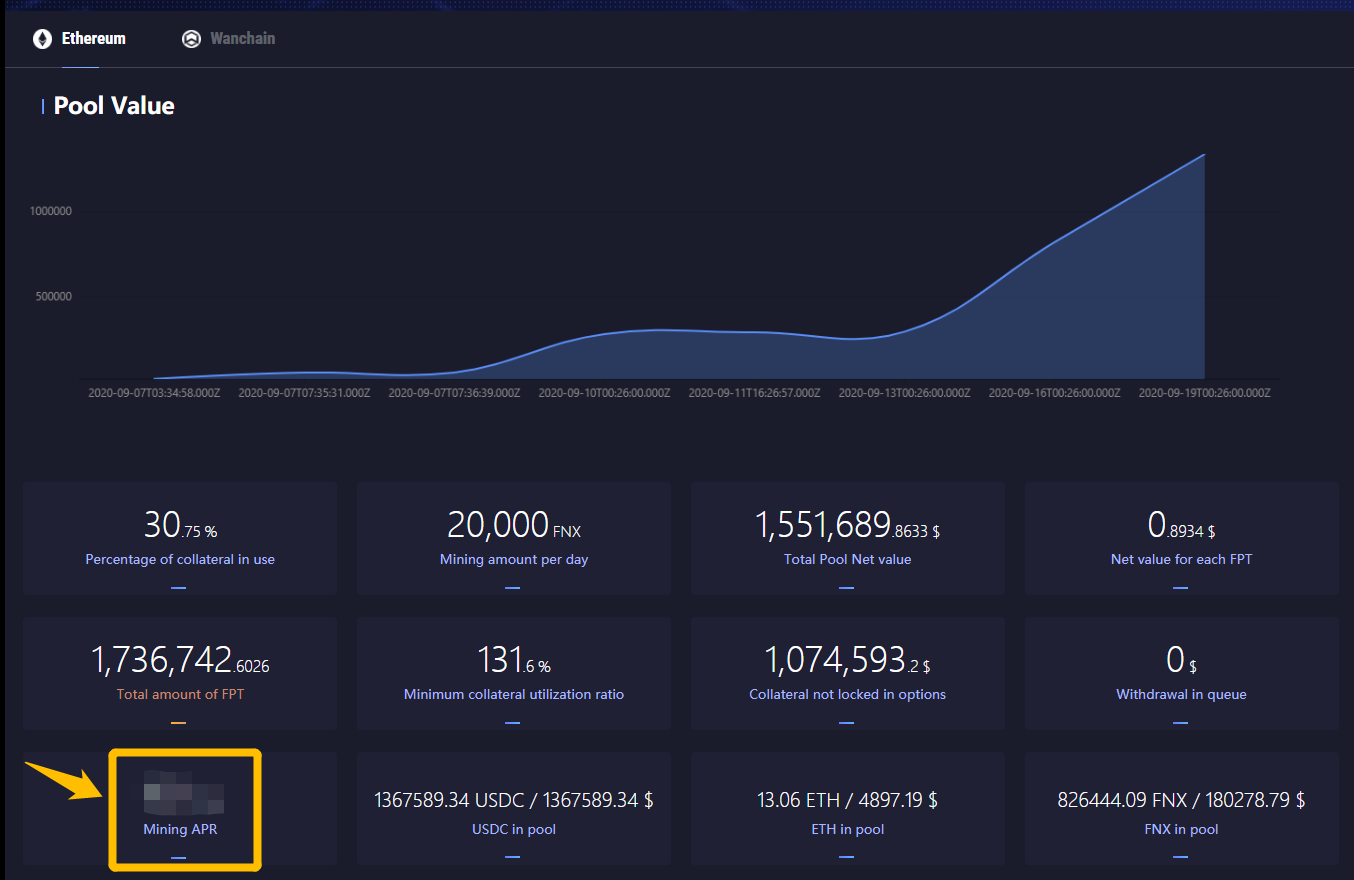
Task: Click the ETH in pool value
Action: point(847,800)
